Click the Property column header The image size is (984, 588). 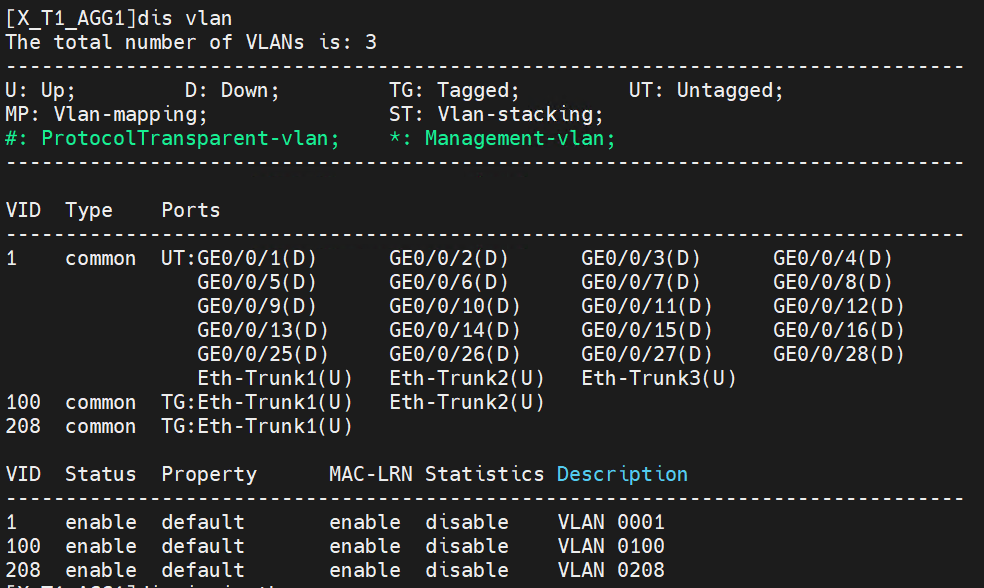pos(209,474)
